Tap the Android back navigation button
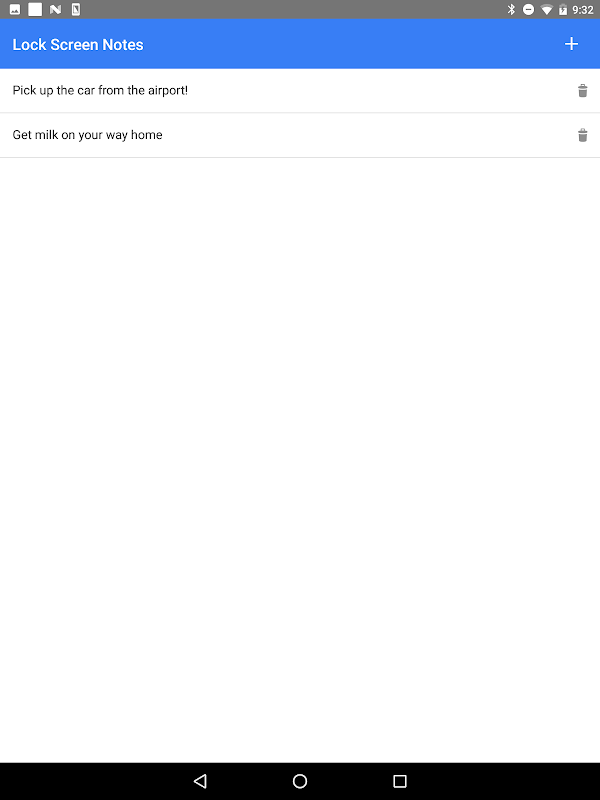This screenshot has width=600, height=800. pyautogui.click(x=200, y=781)
